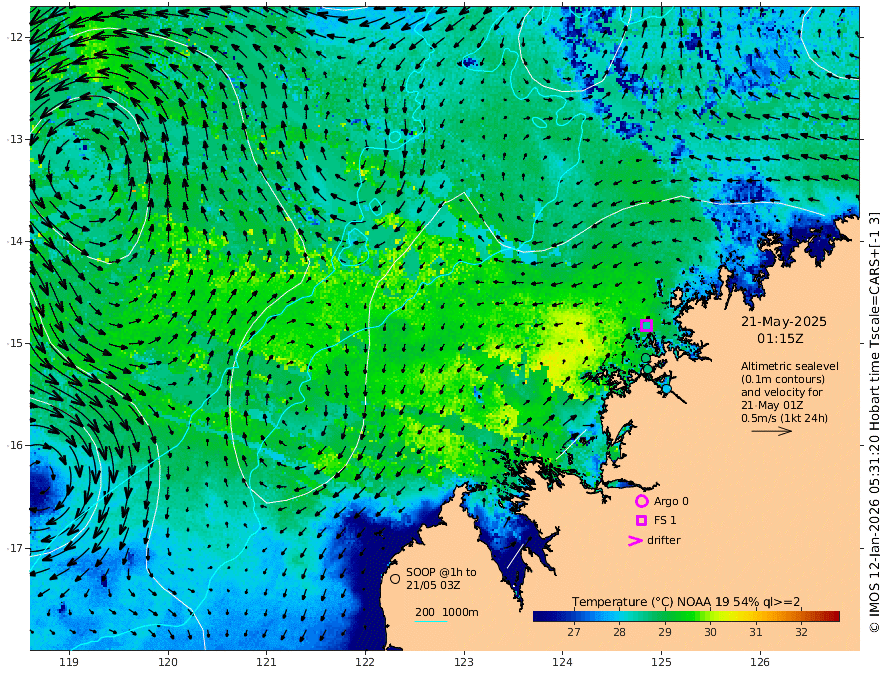Viewport: 880px width, 680px height.
Task: Pick the dark red end of temperature colorbar
Action: coord(833,617)
